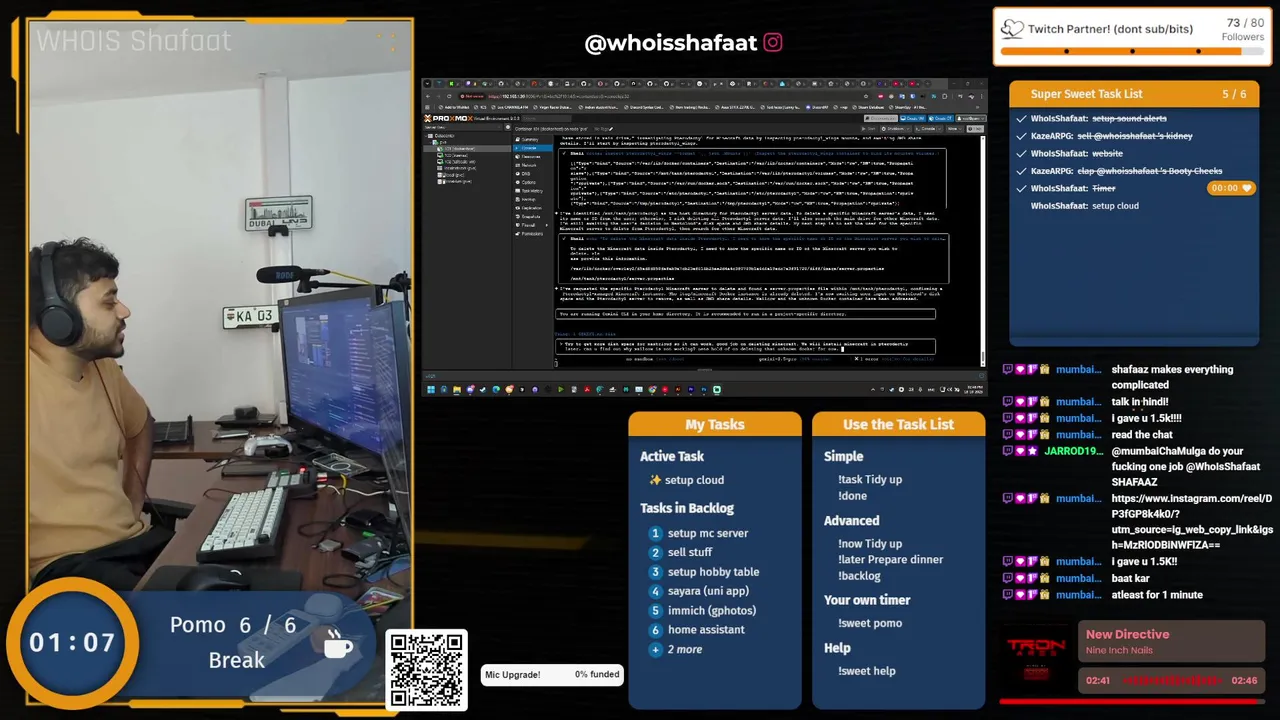
Task: Open the Instagram icon beside @whoisshafaat
Action: click(773, 42)
